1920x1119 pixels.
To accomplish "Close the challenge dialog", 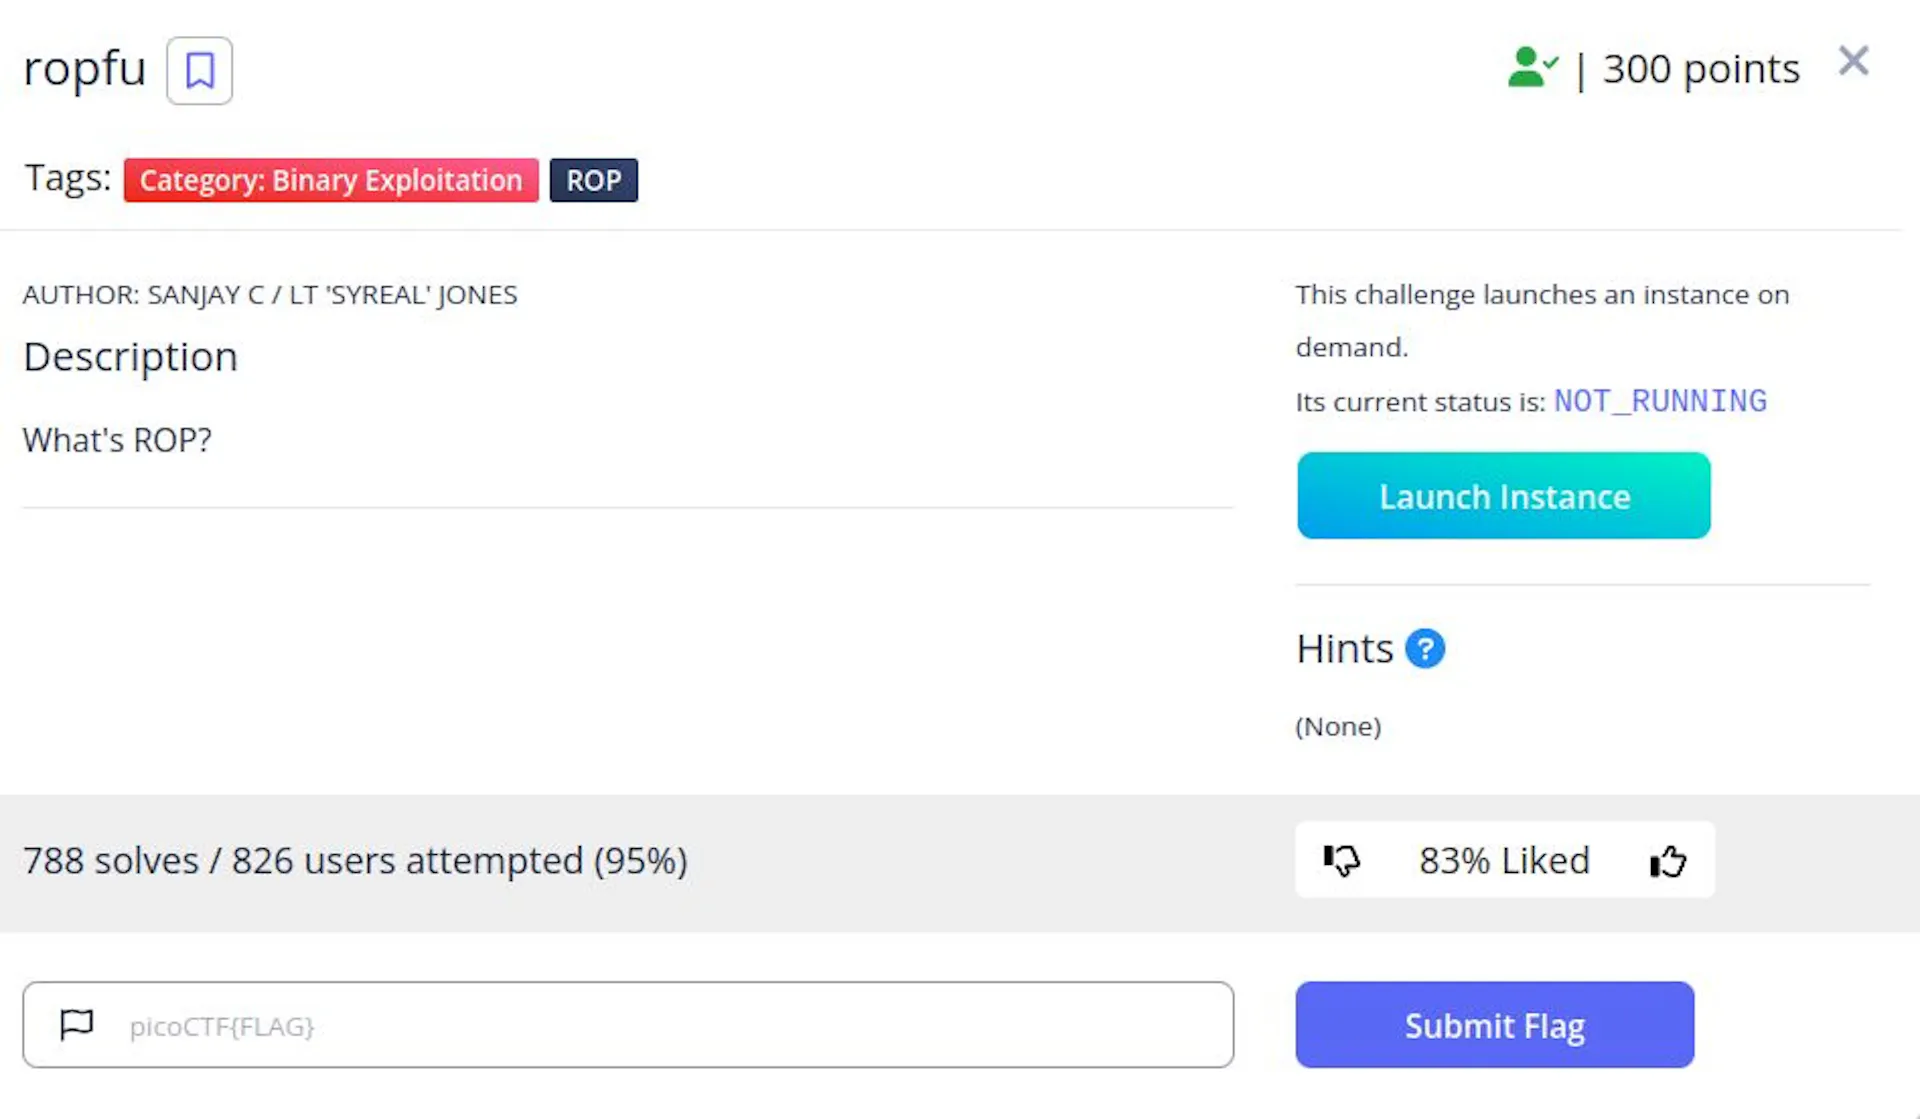I will (x=1853, y=62).
